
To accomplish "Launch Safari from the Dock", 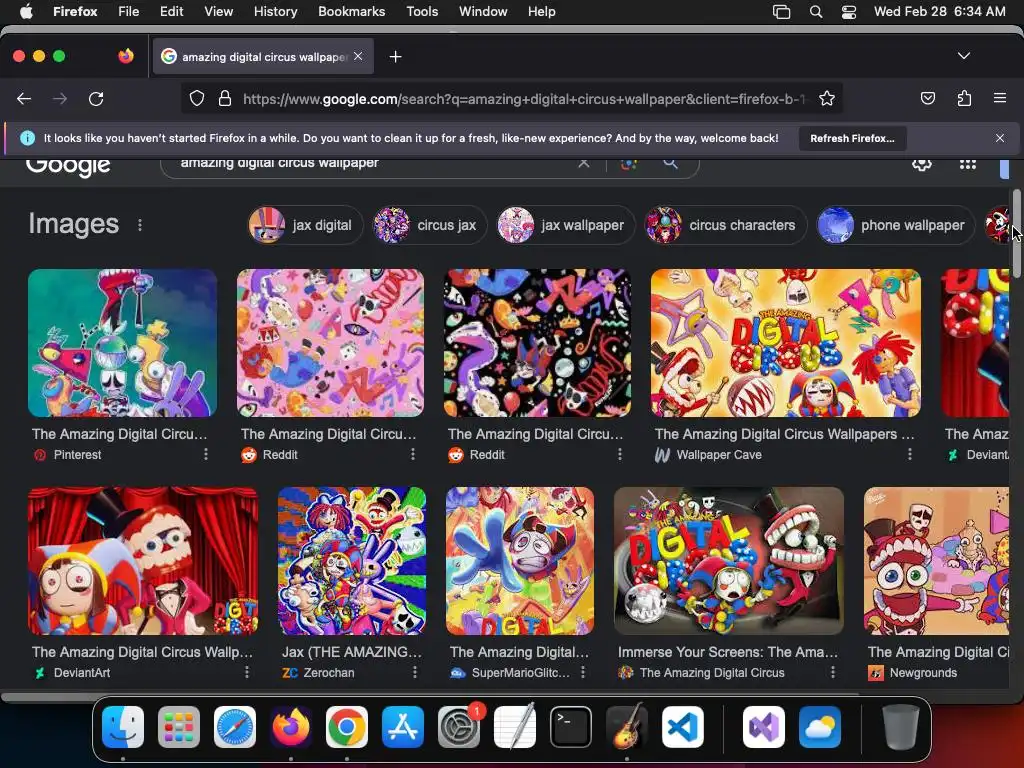I will (235, 727).
